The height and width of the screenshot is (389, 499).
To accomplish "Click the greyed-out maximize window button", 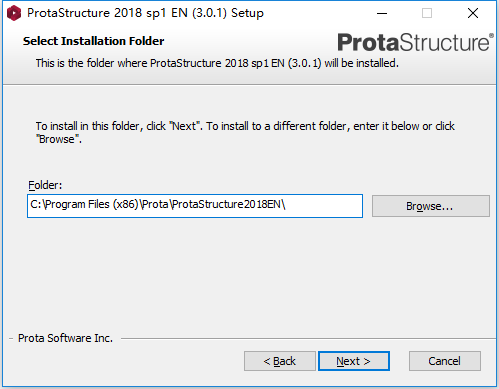I will click(x=427, y=13).
